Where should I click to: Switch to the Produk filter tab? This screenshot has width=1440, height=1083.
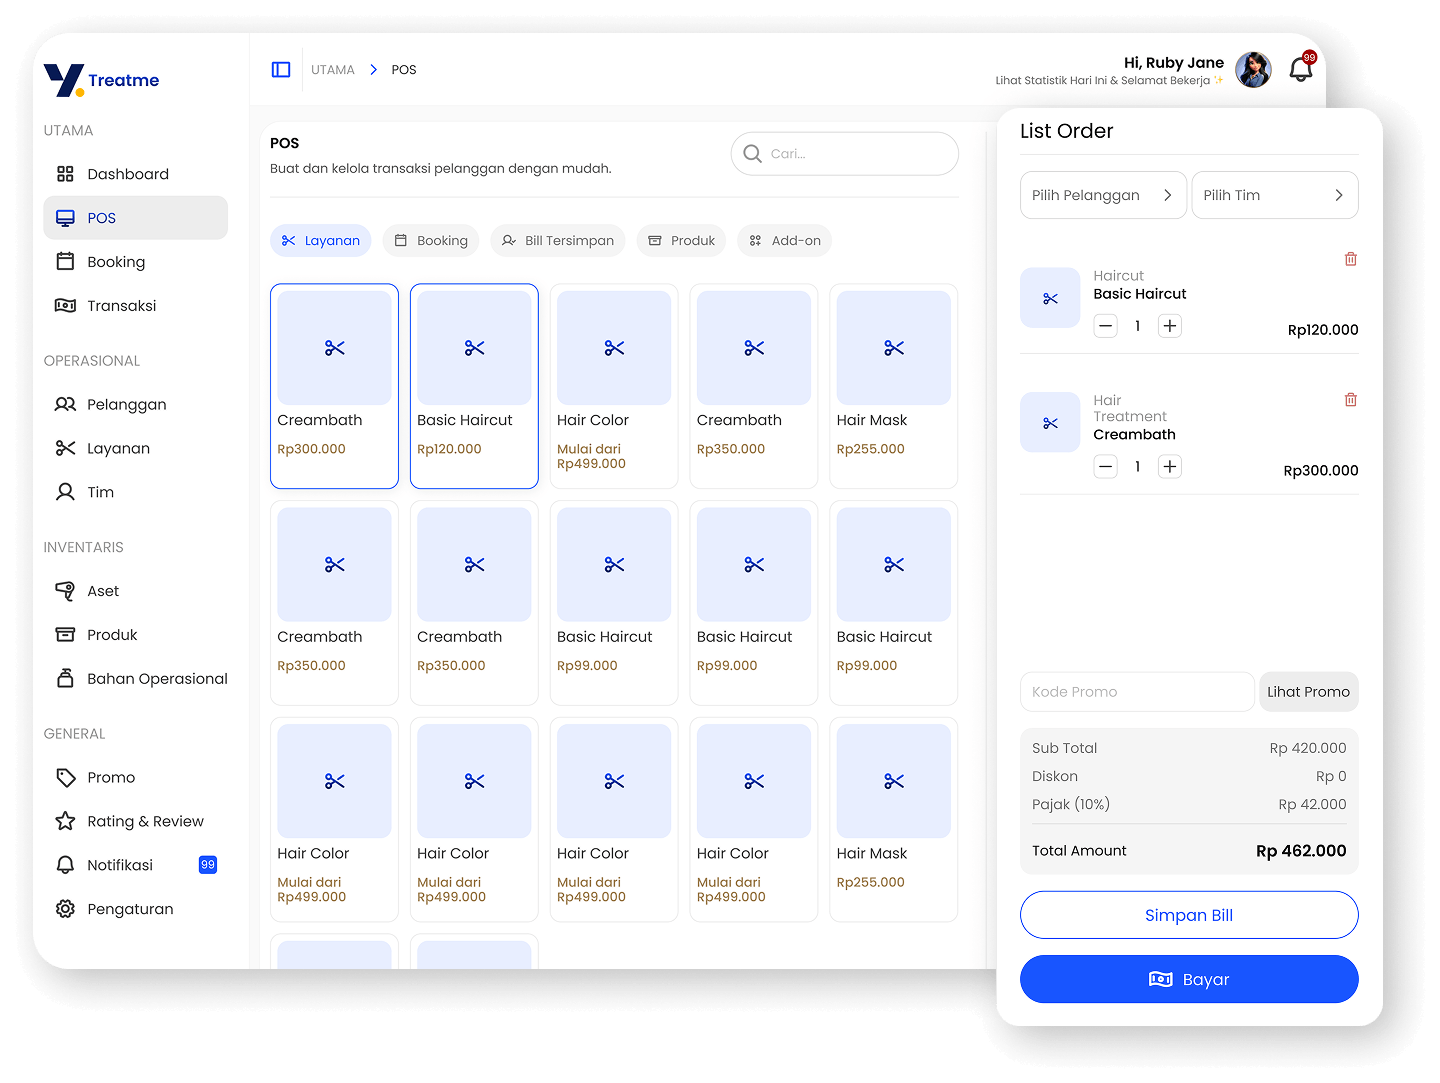pyautogui.click(x=682, y=241)
